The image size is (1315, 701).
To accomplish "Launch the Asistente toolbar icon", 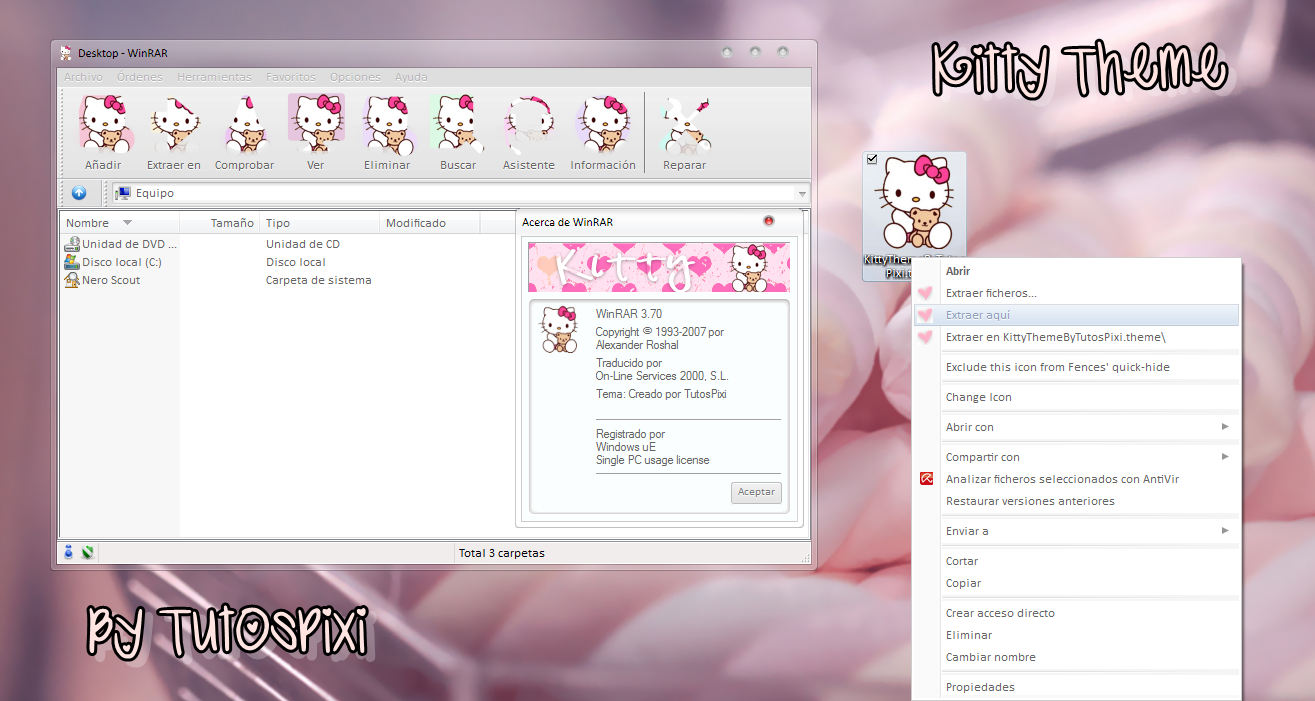I will 529,124.
